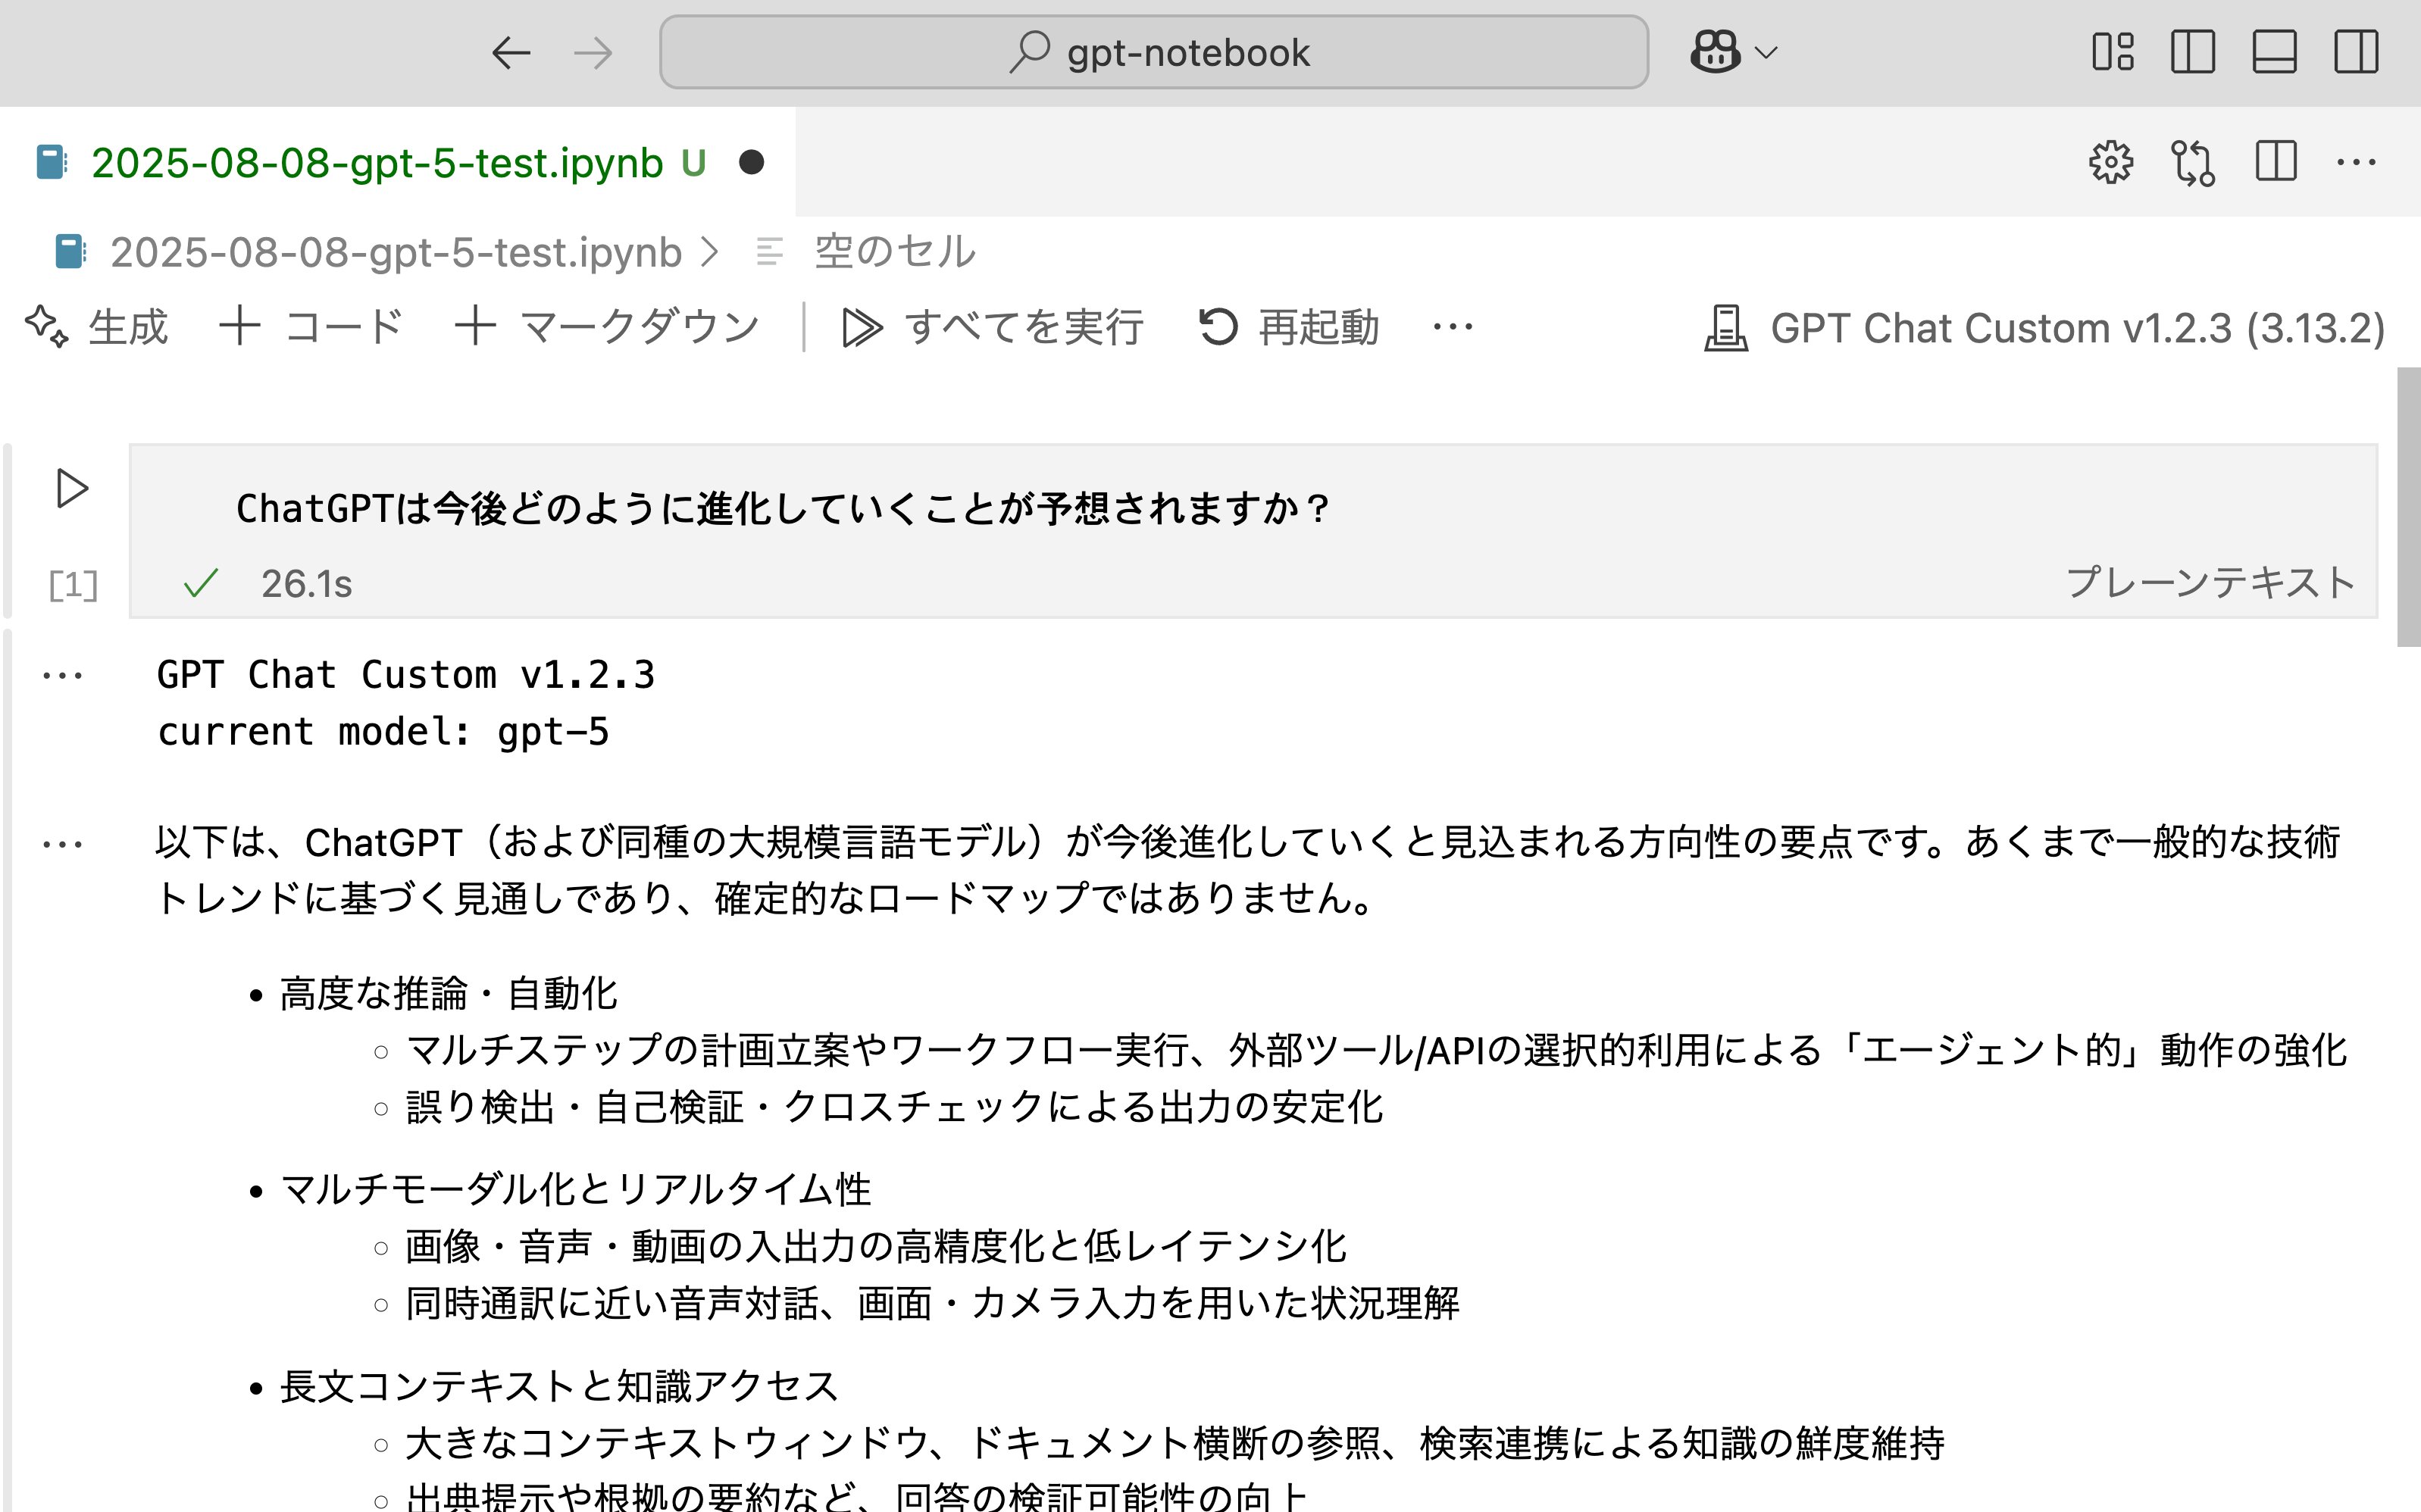Screen dimensions: 2421x1512
Task: Open Copilot chat icon
Action: (1715, 52)
